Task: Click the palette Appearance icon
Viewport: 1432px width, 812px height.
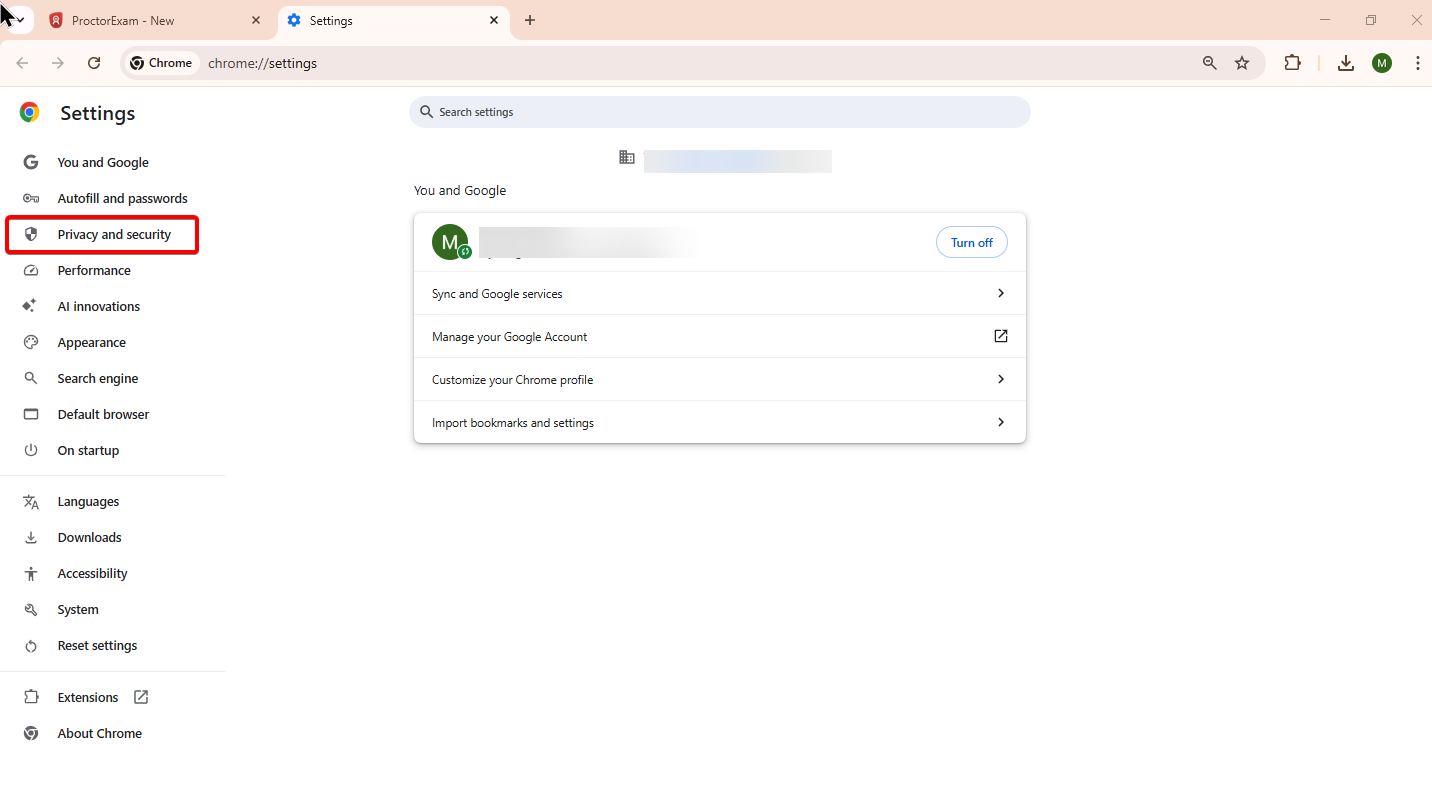Action: [31, 342]
